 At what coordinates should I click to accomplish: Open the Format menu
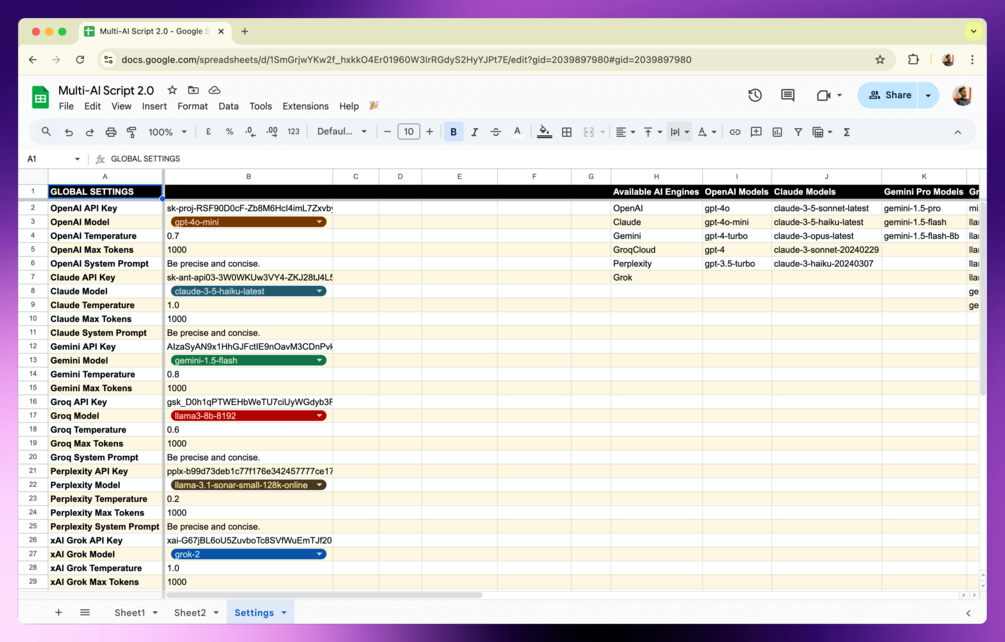(192, 106)
